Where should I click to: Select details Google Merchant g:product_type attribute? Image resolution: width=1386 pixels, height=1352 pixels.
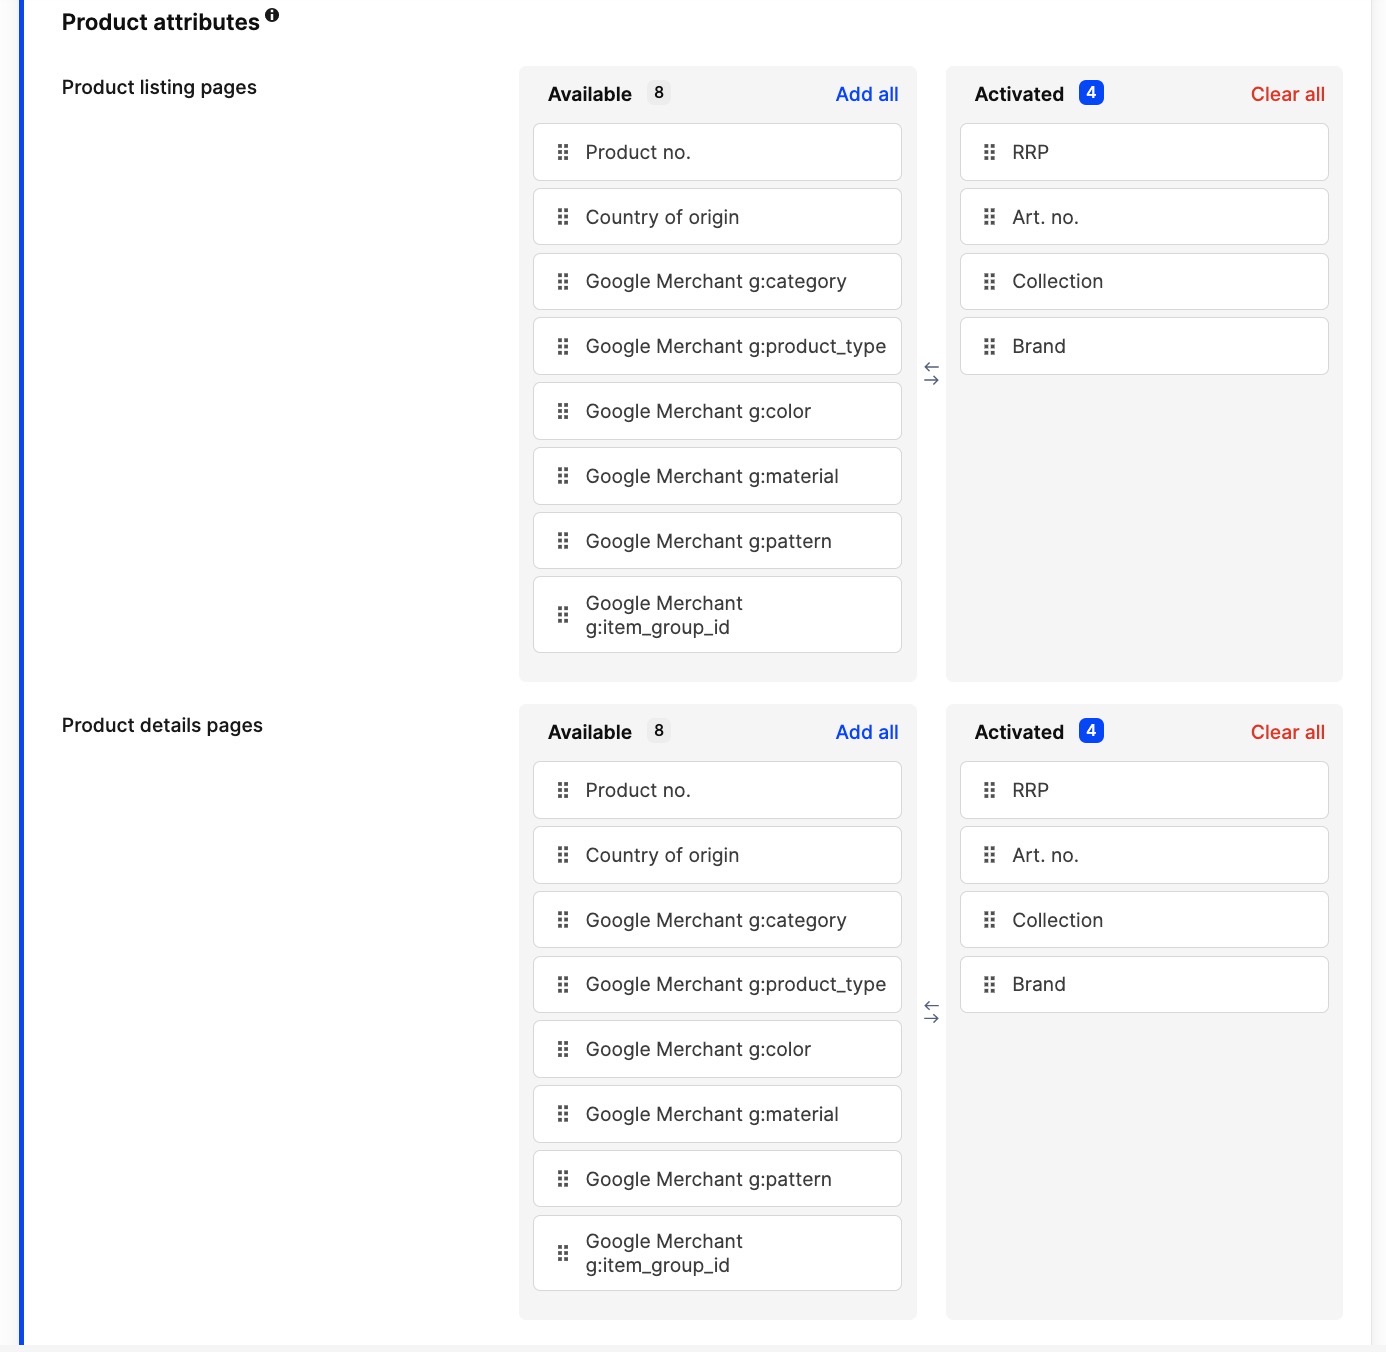click(717, 985)
